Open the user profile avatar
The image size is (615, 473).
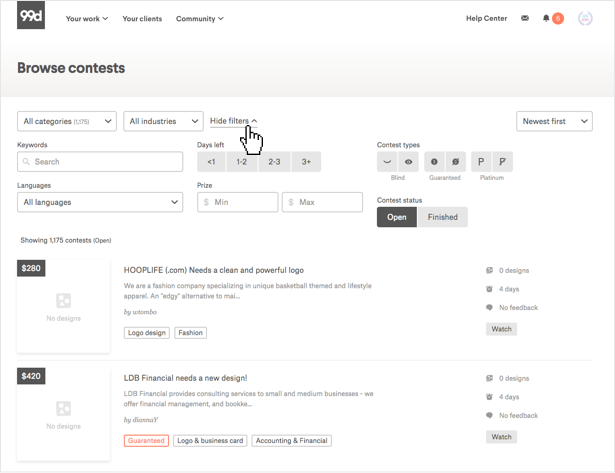(x=586, y=18)
